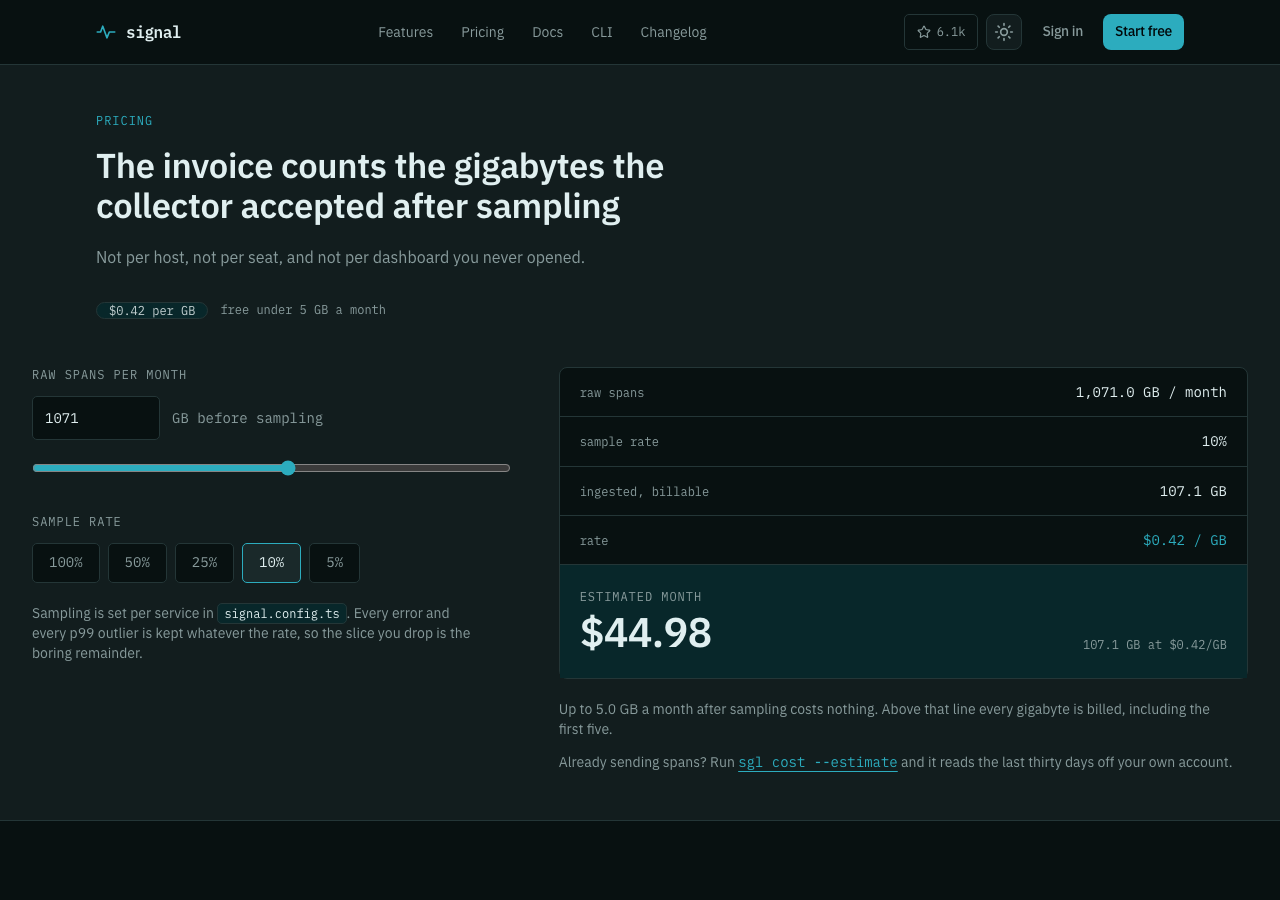Screen dimensions: 1280x900
Task: Select the 50% sample rate
Action: pos(137,563)
